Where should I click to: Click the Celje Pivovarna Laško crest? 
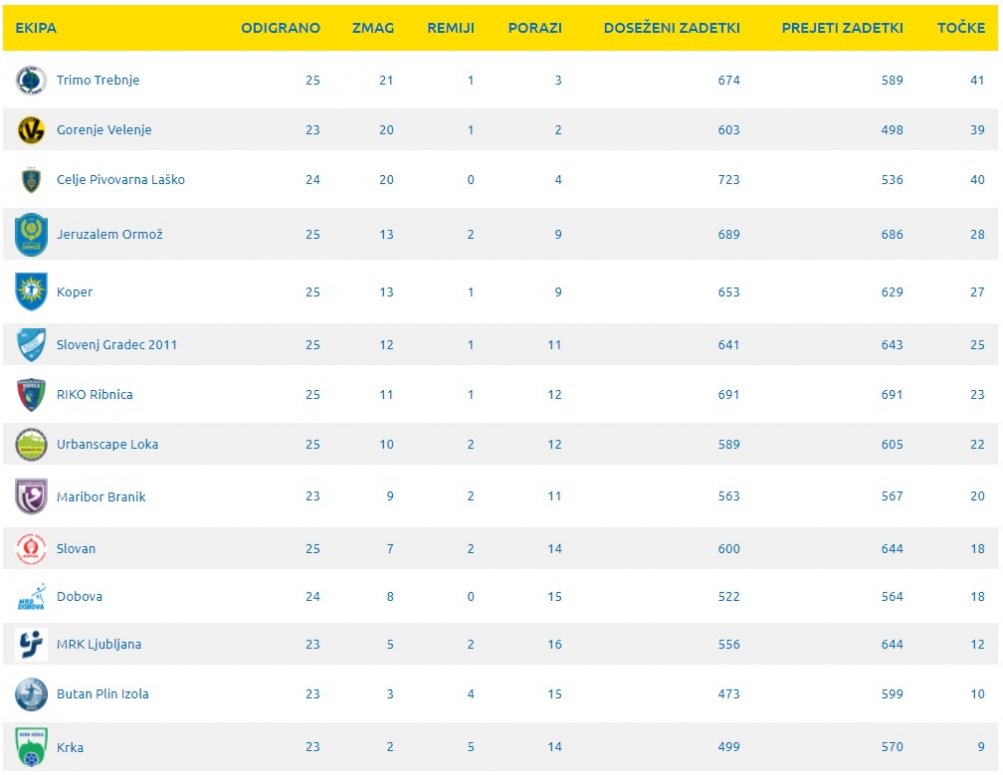click(31, 180)
